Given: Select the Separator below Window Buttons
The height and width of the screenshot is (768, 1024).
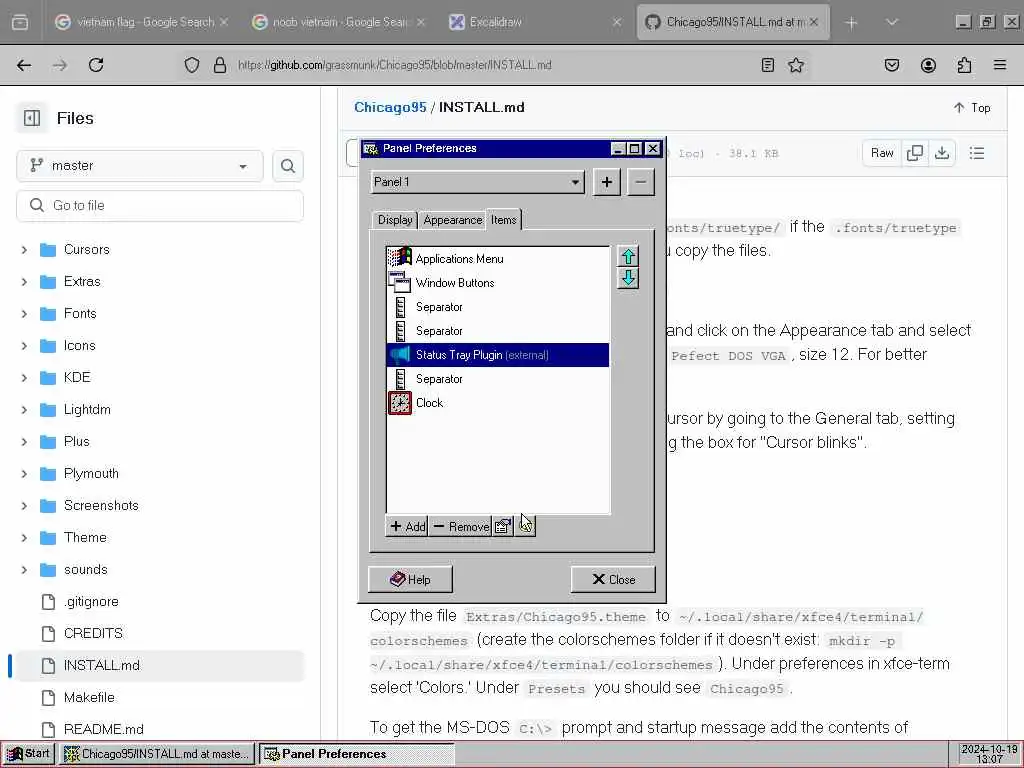Looking at the screenshot, I should [x=498, y=307].
